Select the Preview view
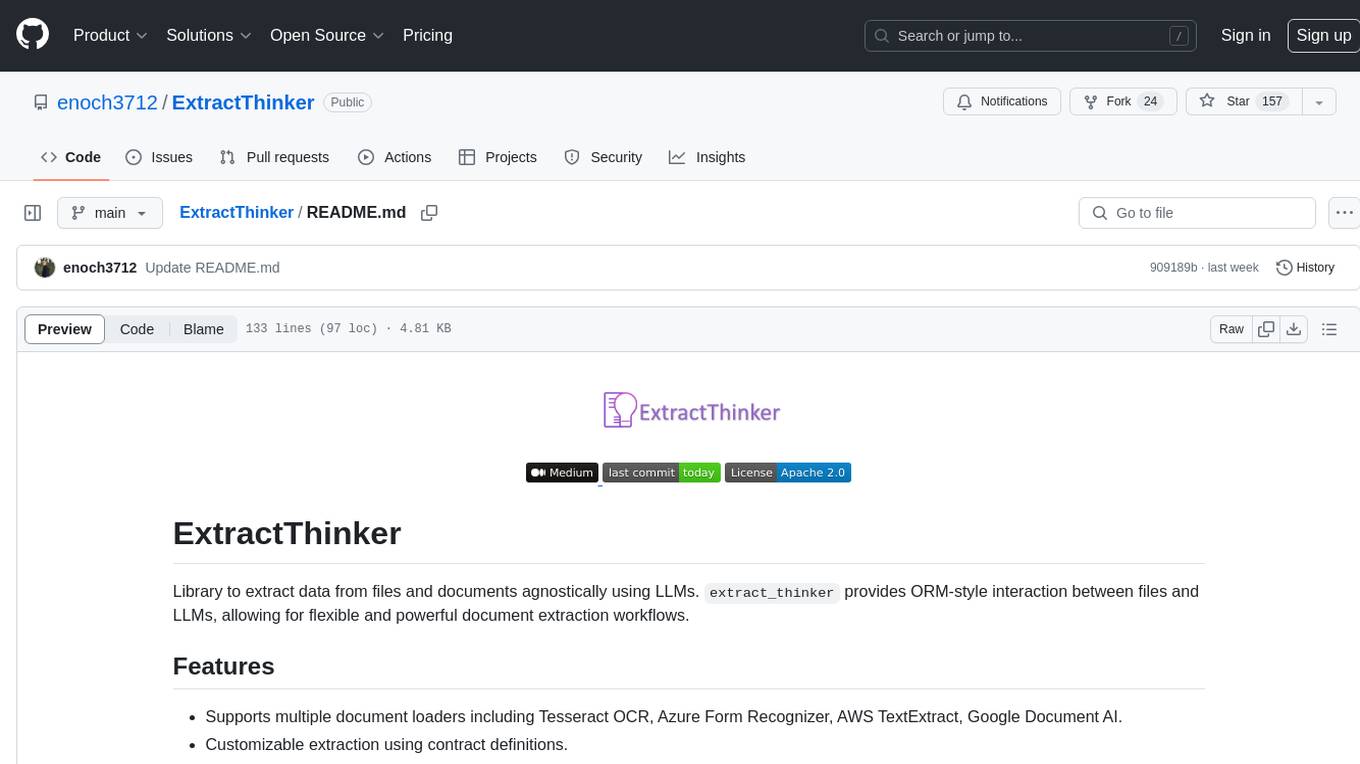1360x764 pixels. 65,329
